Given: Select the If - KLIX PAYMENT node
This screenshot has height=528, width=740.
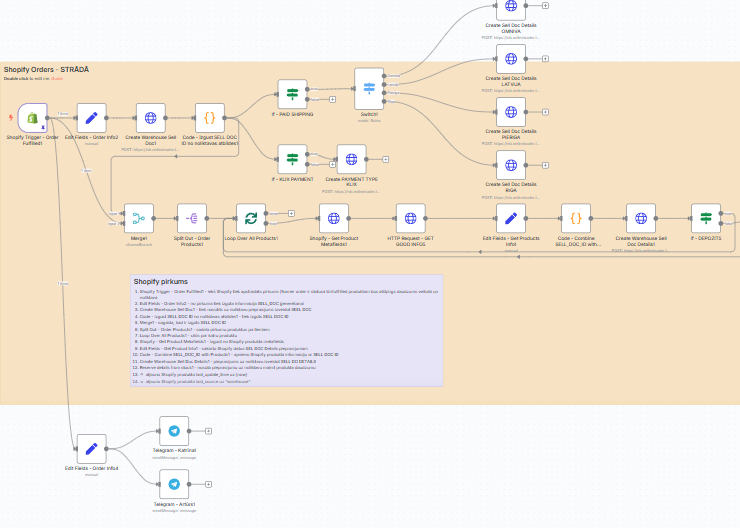Looking at the screenshot, I should click(x=293, y=159).
